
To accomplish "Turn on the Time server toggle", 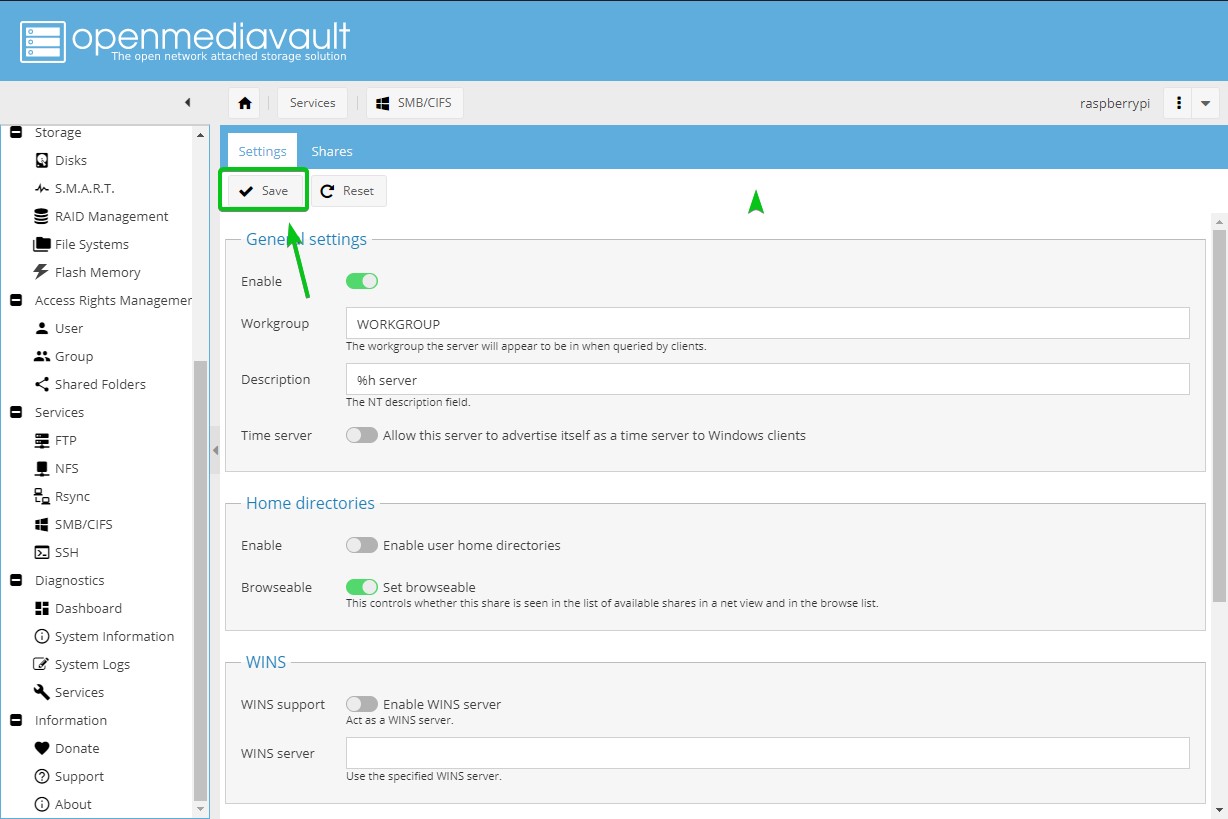I will (x=362, y=435).
